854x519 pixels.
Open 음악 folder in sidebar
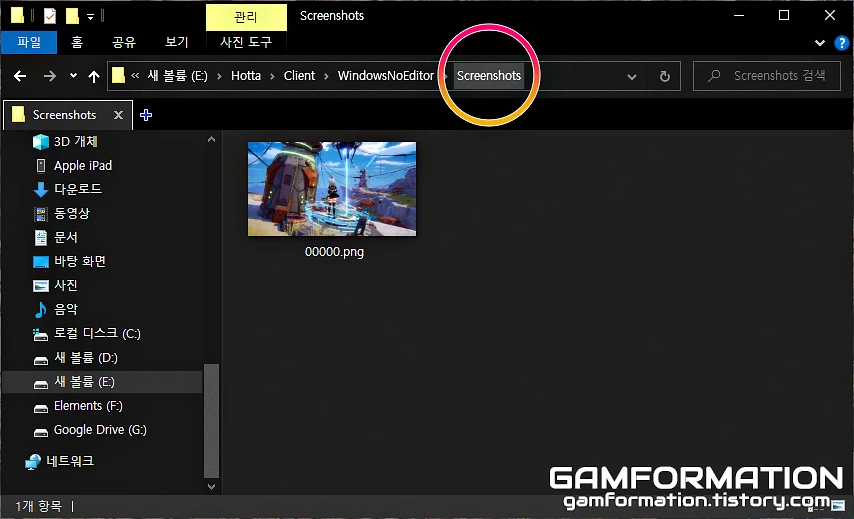[56, 309]
